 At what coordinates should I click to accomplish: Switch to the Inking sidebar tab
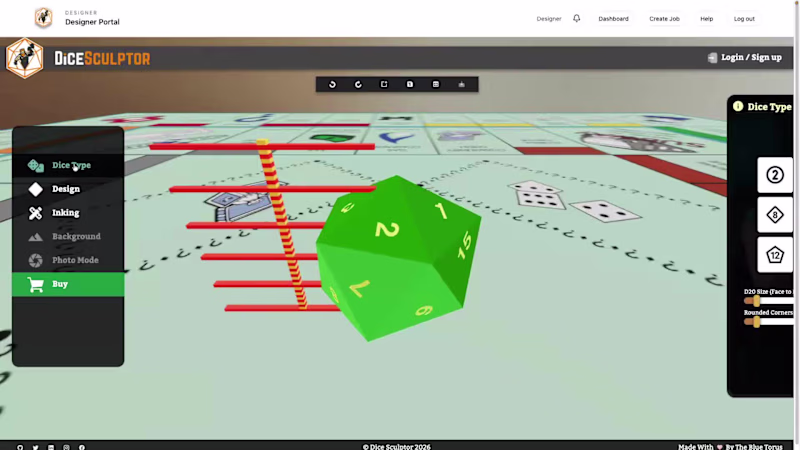pos(68,213)
